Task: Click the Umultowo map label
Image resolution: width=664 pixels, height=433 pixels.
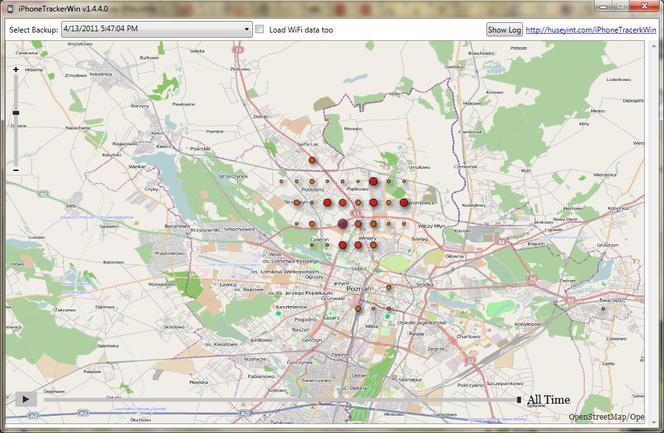Action: click(419, 167)
